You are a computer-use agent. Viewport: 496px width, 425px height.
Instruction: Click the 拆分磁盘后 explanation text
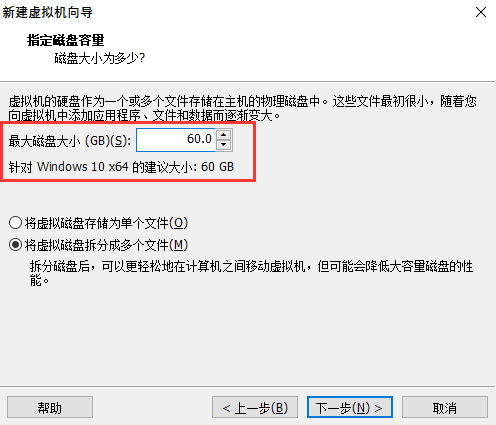(x=251, y=273)
